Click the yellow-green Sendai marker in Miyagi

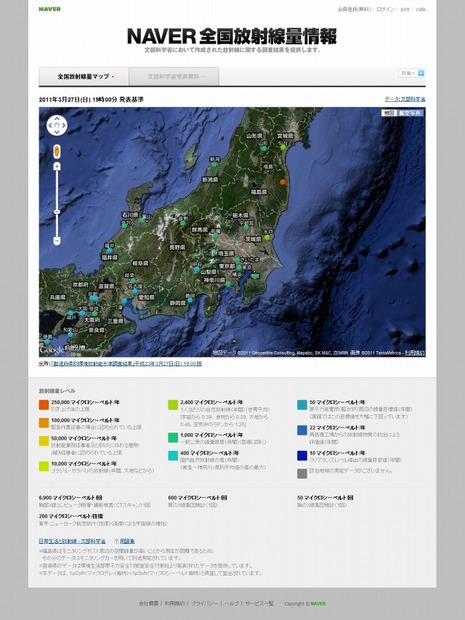pyautogui.click(x=283, y=147)
